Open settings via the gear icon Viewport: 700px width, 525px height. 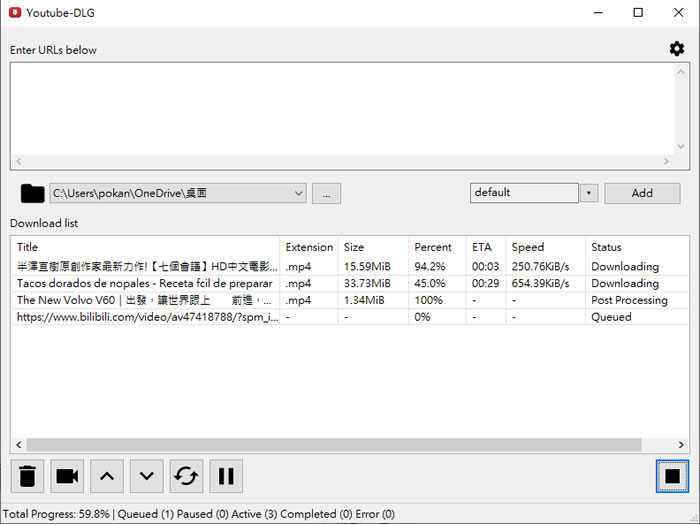pos(677,49)
